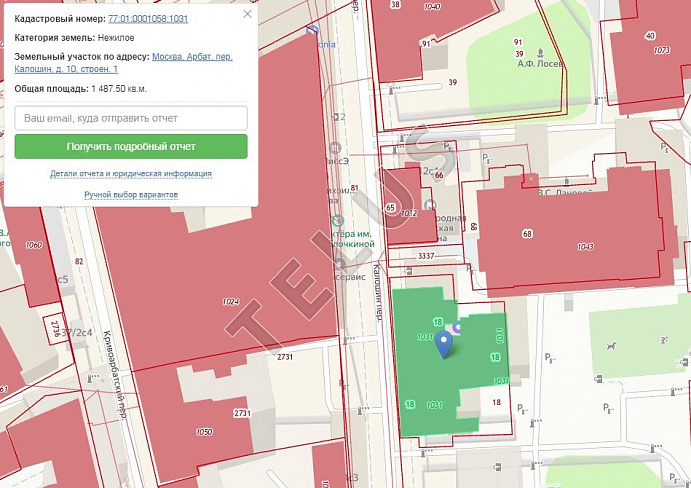Select the large red parcel labeled 1024
Screen dimensions: 691x488
pyautogui.click(x=230, y=302)
